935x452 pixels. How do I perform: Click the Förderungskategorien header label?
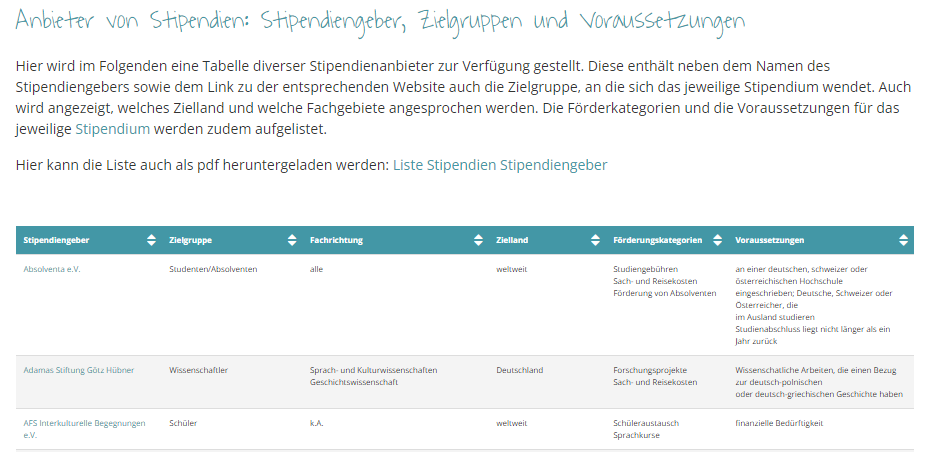click(x=657, y=240)
